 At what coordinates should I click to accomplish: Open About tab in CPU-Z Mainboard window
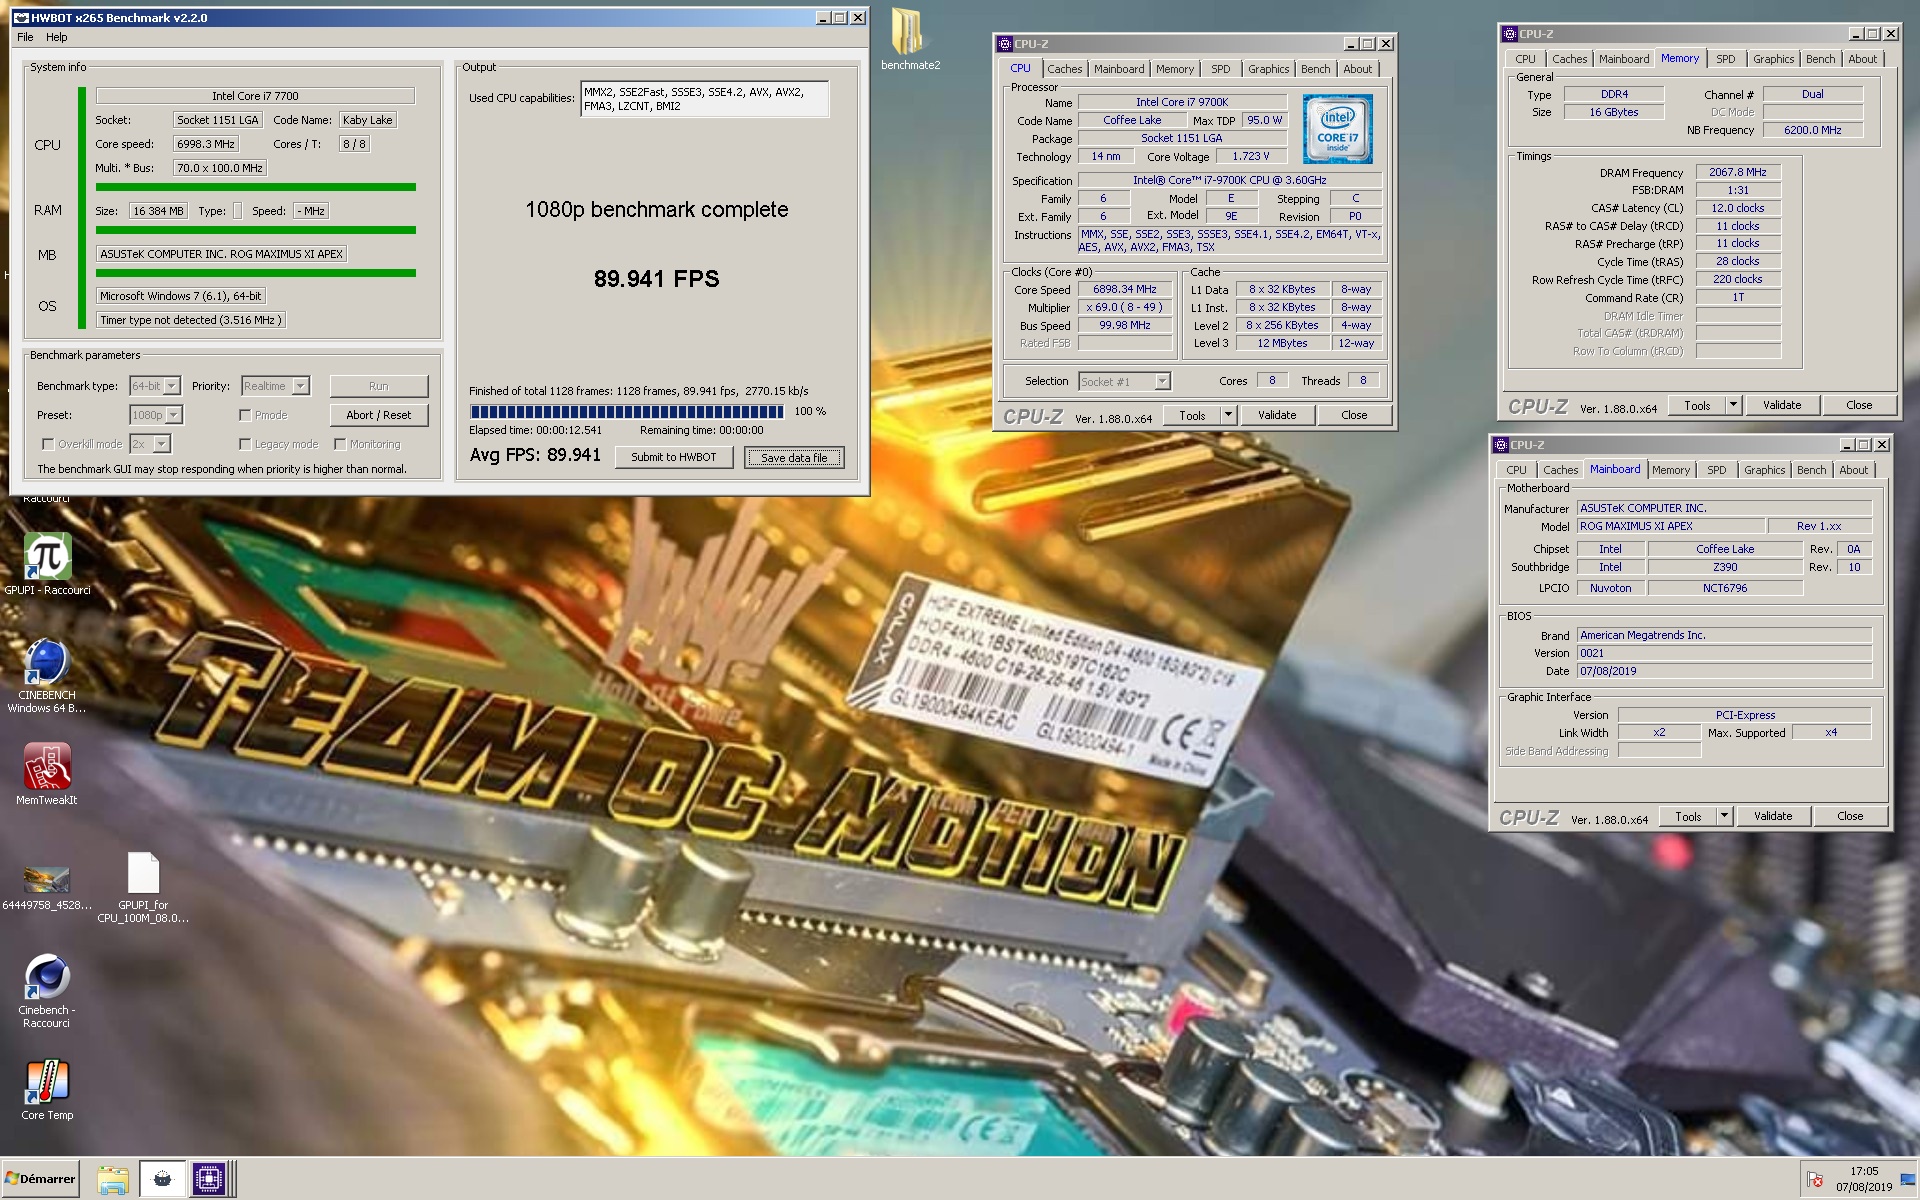[1853, 470]
